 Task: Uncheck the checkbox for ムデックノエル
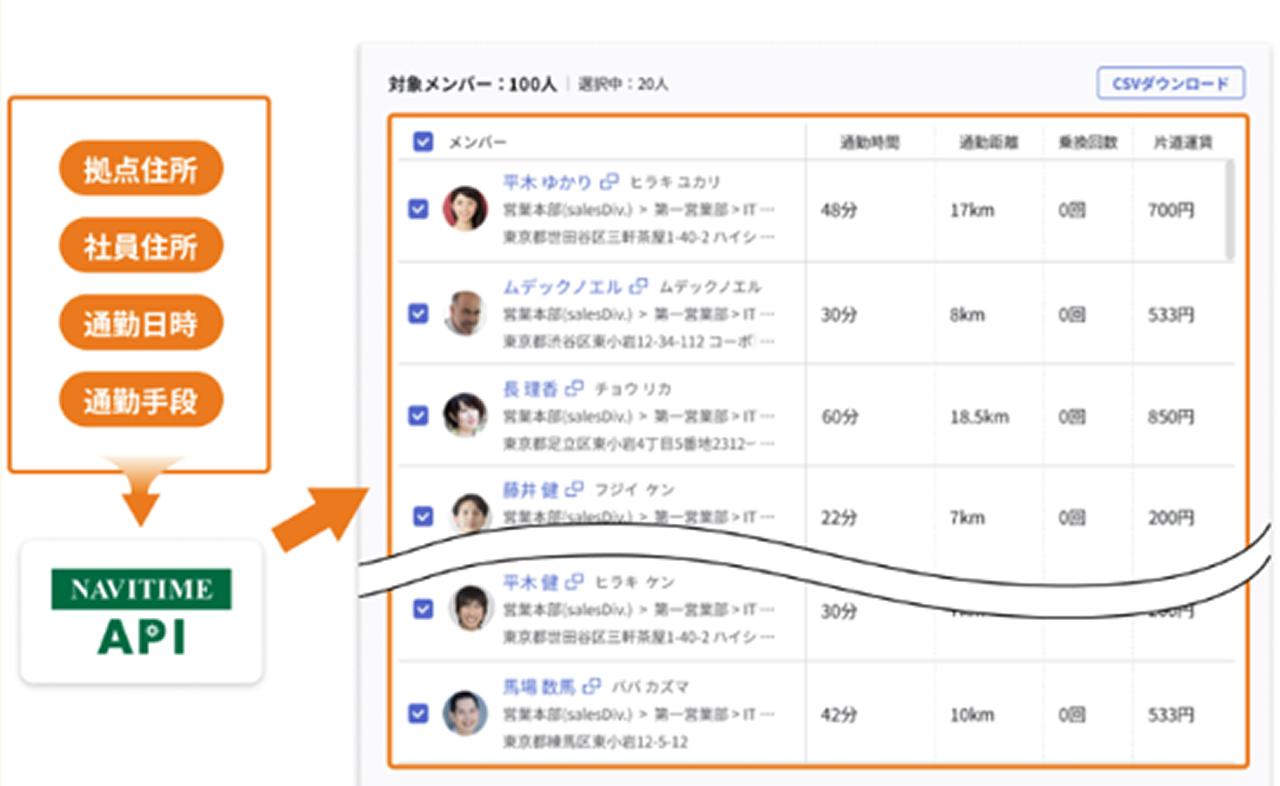(419, 313)
